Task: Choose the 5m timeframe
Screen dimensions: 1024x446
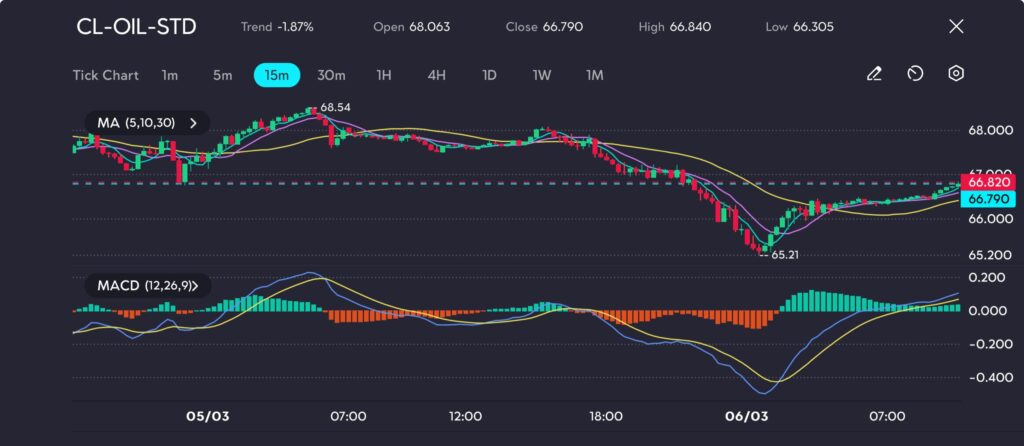Action: [222, 75]
